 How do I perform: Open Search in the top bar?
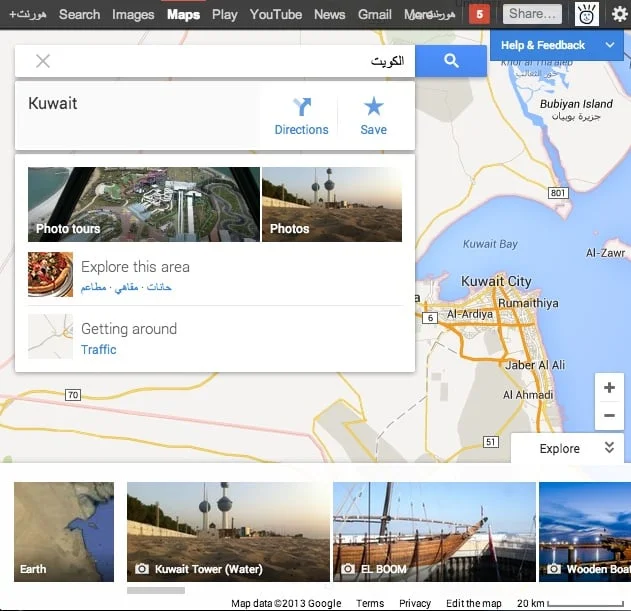79,14
